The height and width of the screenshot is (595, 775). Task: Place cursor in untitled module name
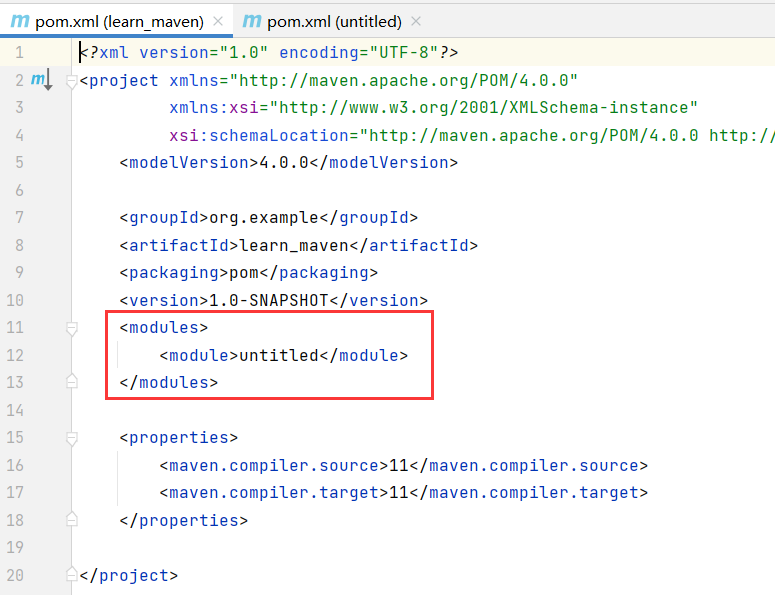[279, 355]
